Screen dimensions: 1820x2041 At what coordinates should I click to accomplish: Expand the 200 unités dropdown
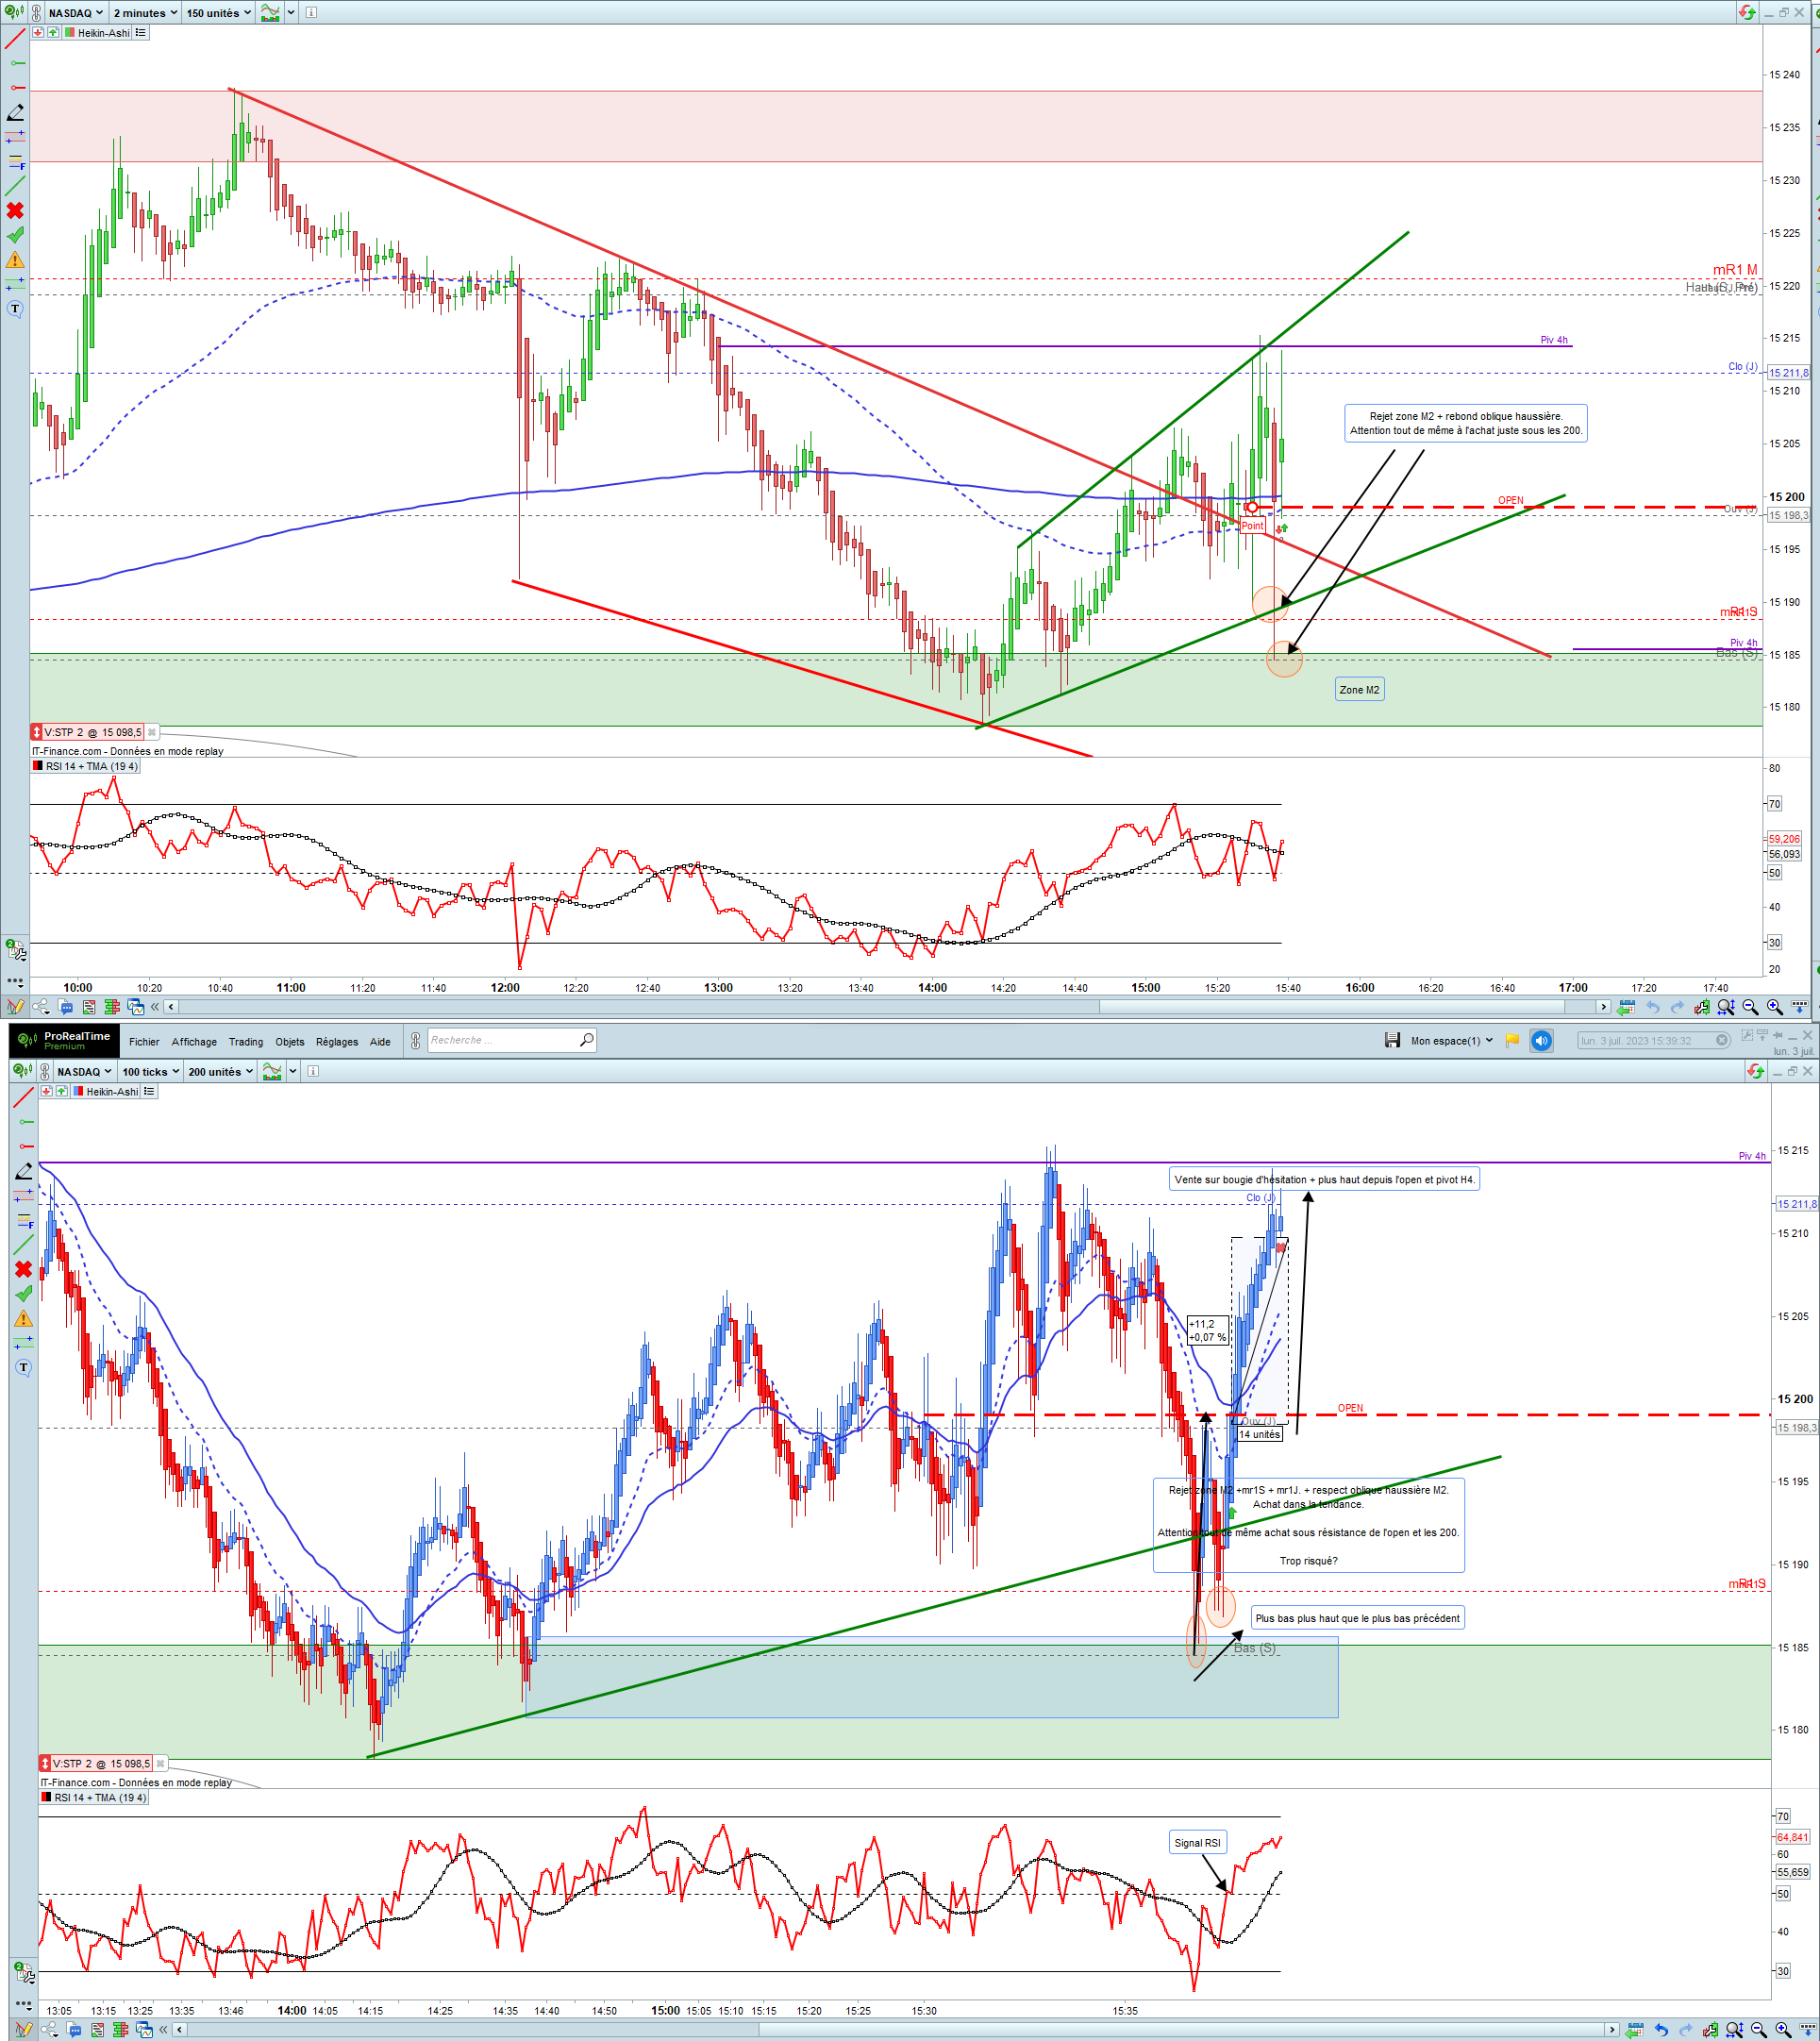(x=220, y=1071)
